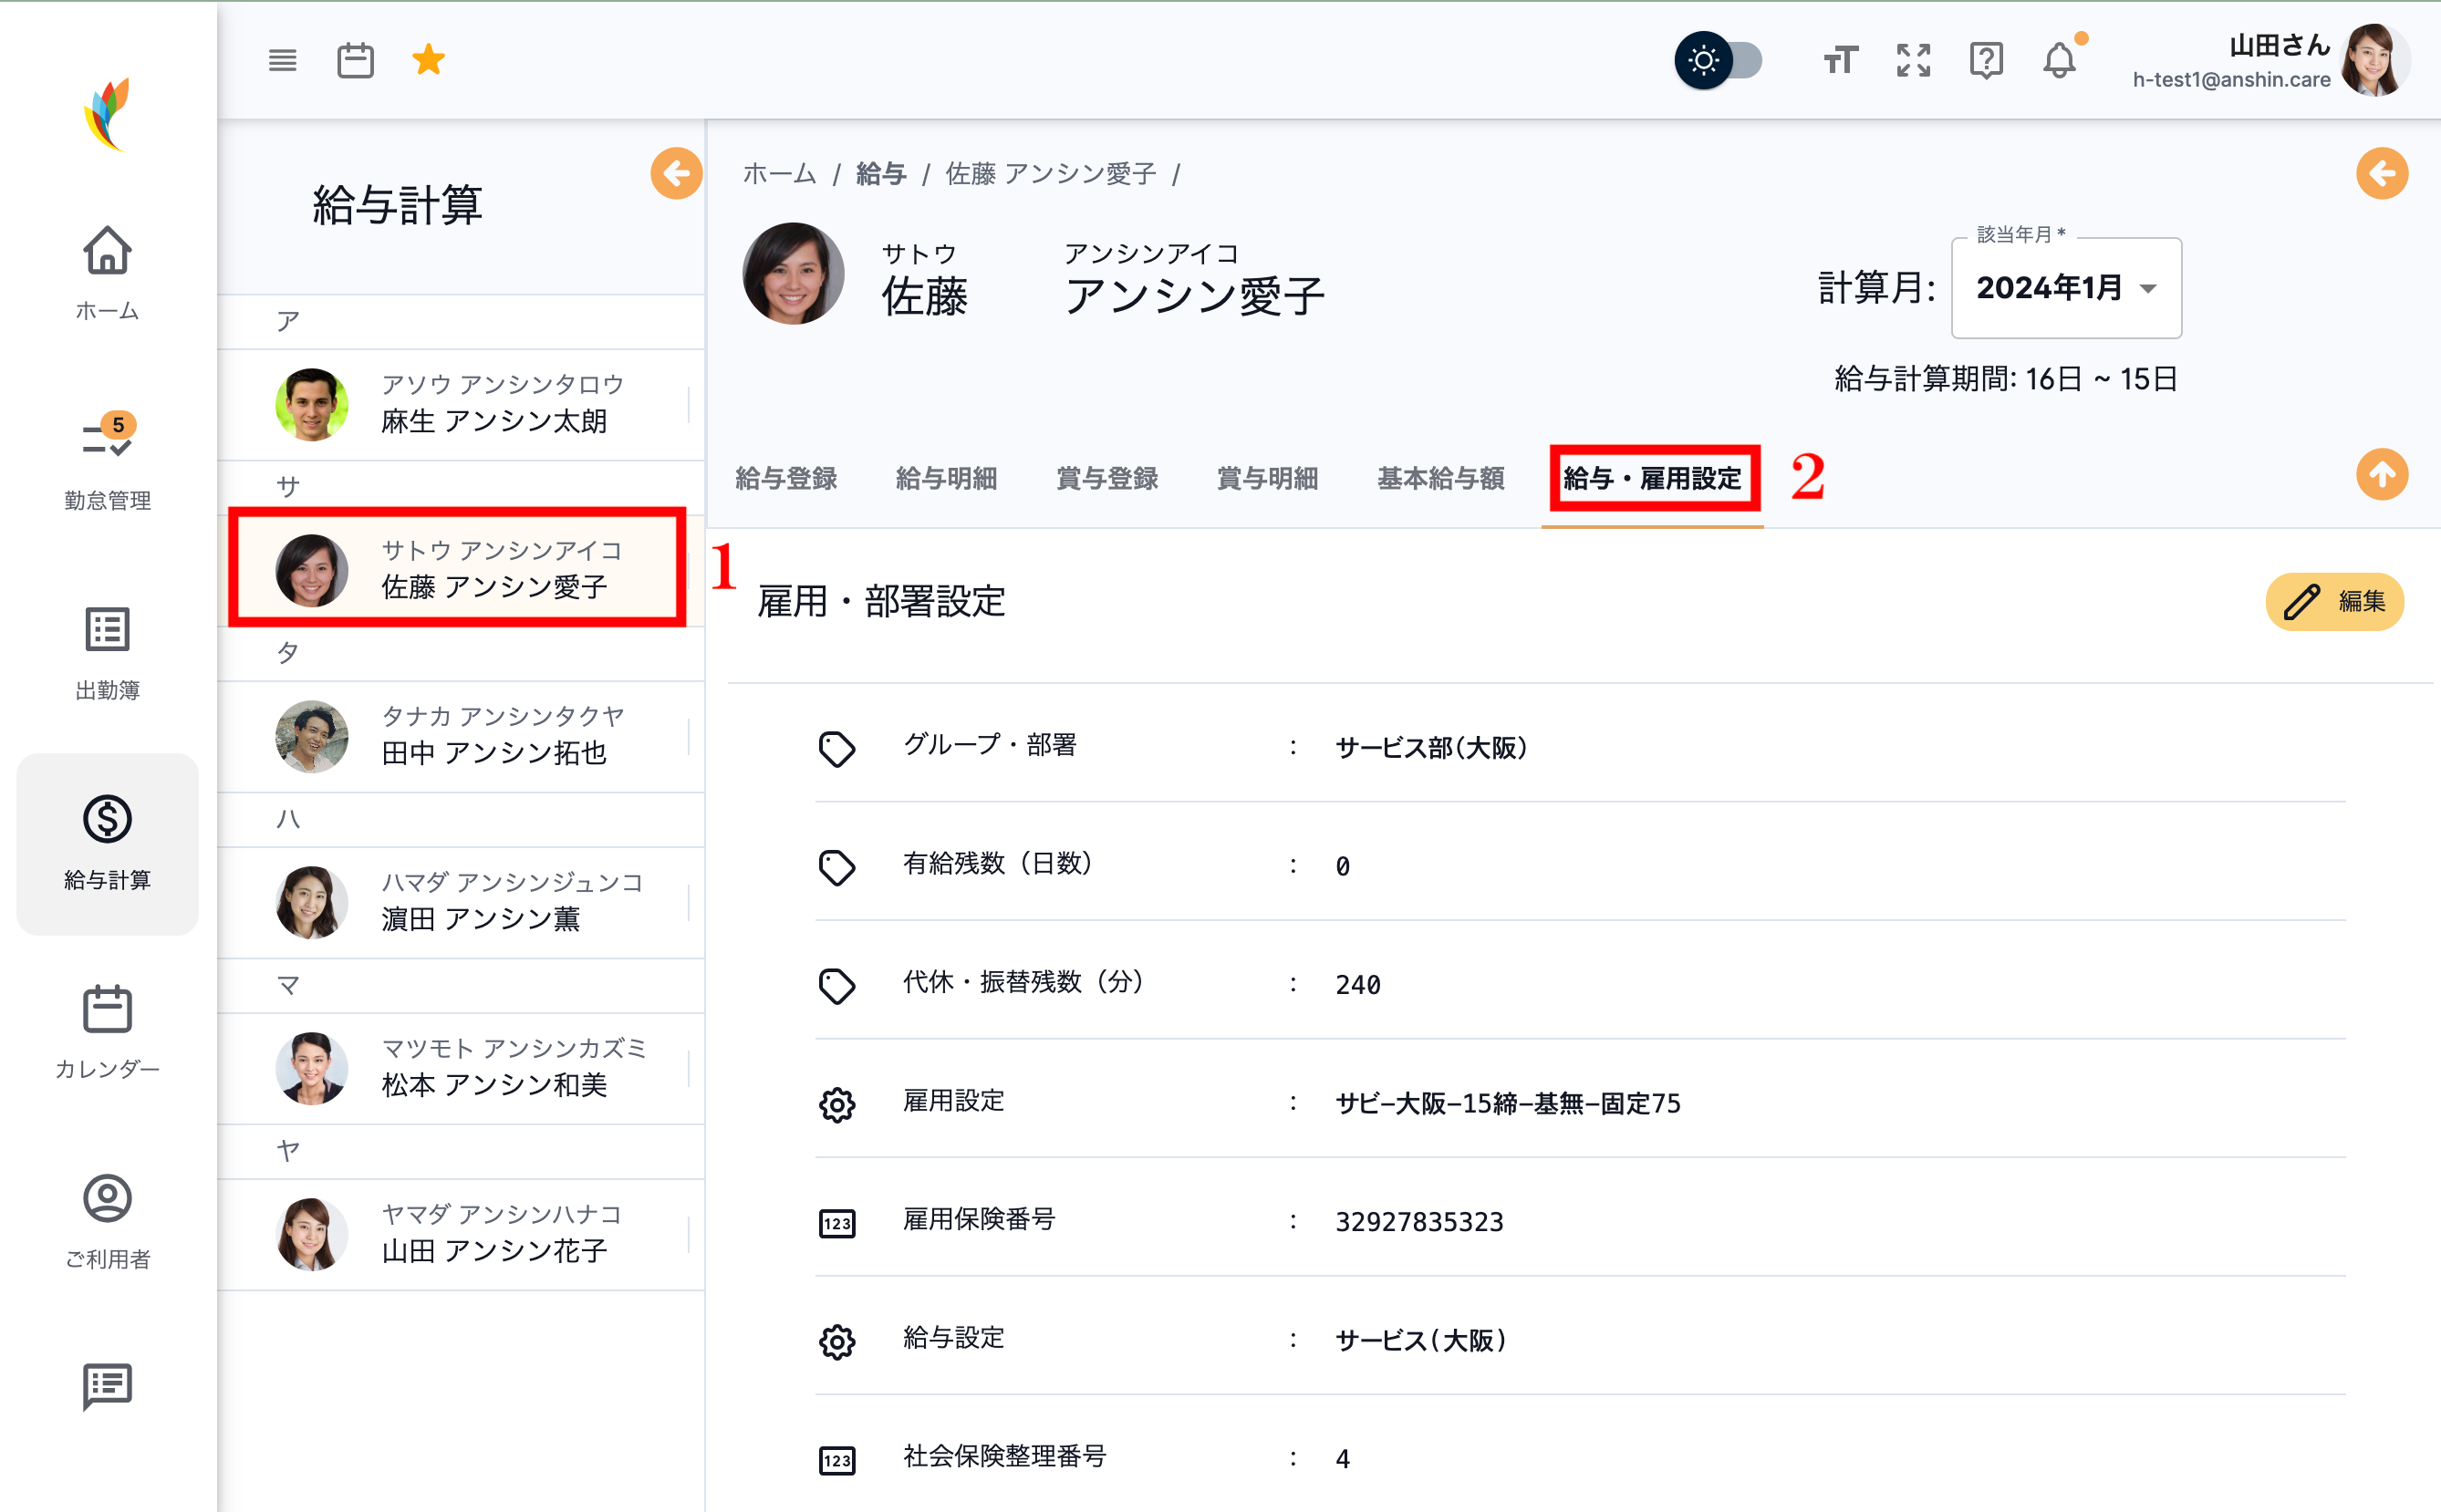The image size is (2441, 1512).
Task: Click the star favorites icon
Action: pyautogui.click(x=428, y=60)
